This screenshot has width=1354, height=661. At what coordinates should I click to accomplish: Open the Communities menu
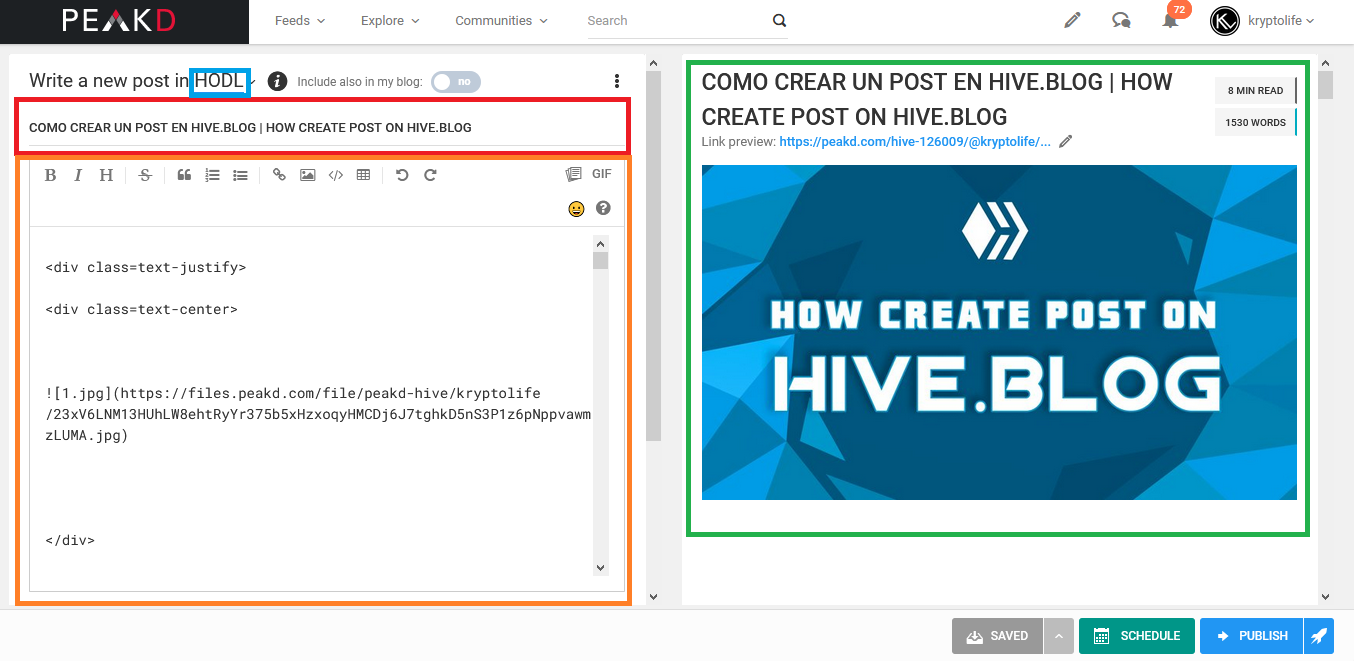point(502,21)
